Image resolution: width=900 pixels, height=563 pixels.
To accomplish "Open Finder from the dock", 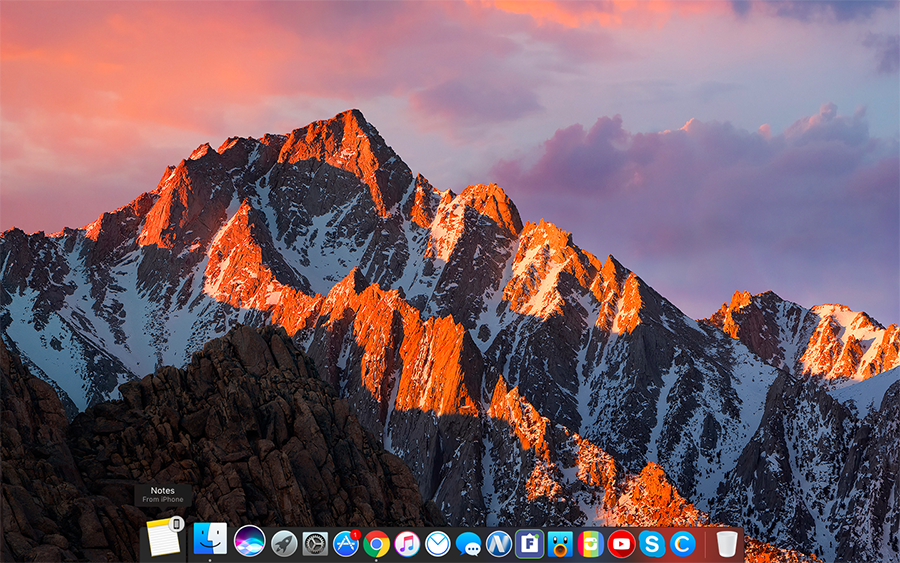I will tap(210, 540).
